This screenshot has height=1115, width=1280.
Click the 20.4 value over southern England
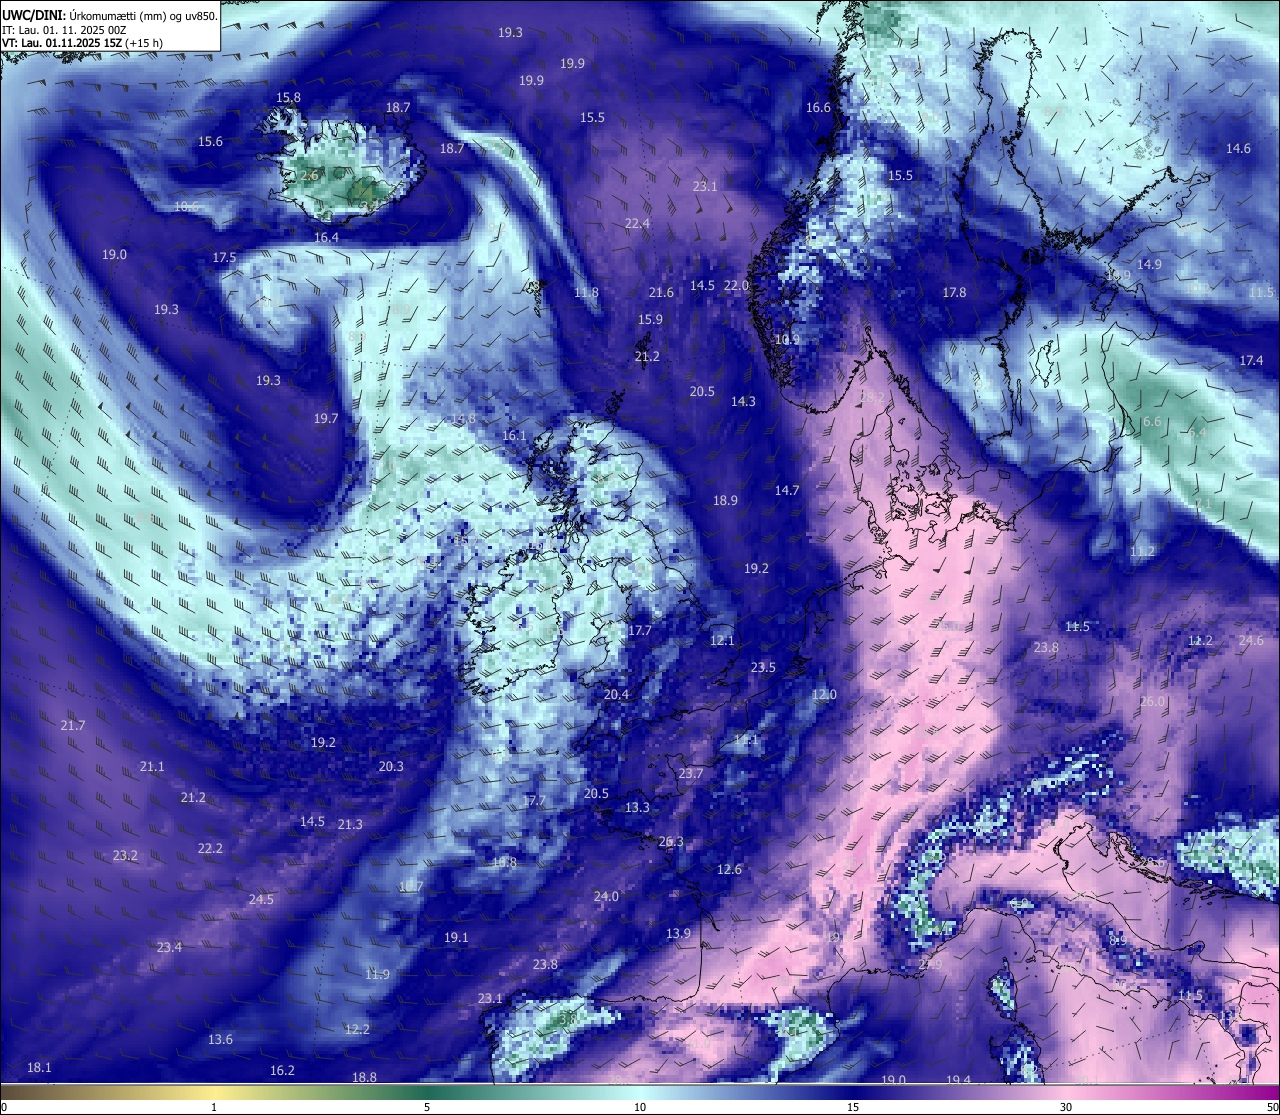tap(616, 694)
